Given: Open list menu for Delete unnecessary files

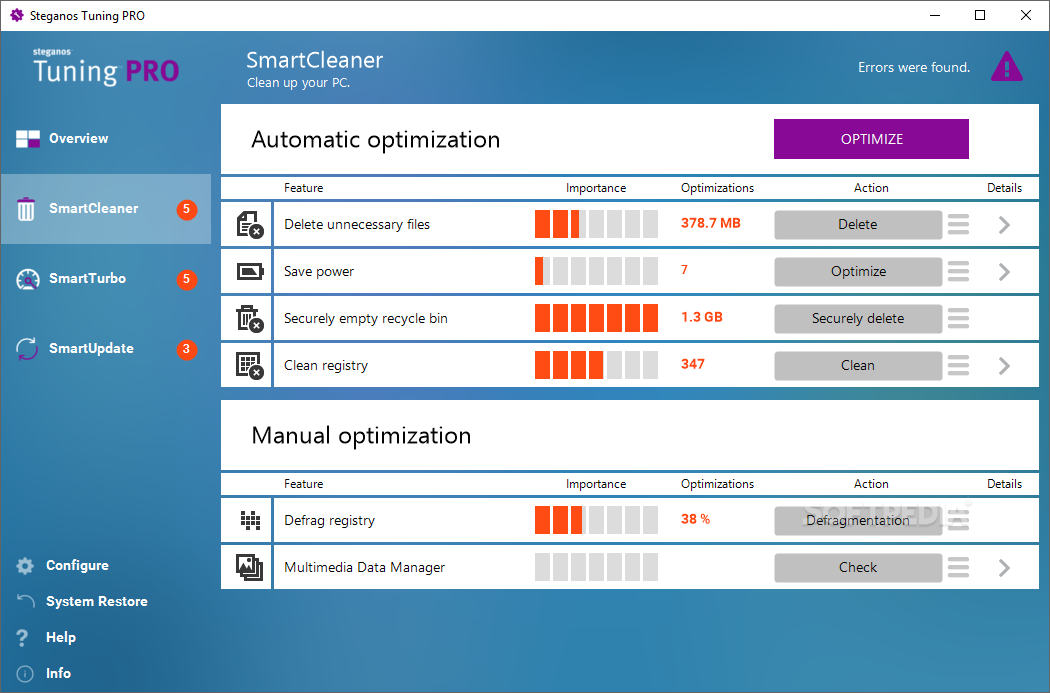Looking at the screenshot, I should (x=958, y=224).
